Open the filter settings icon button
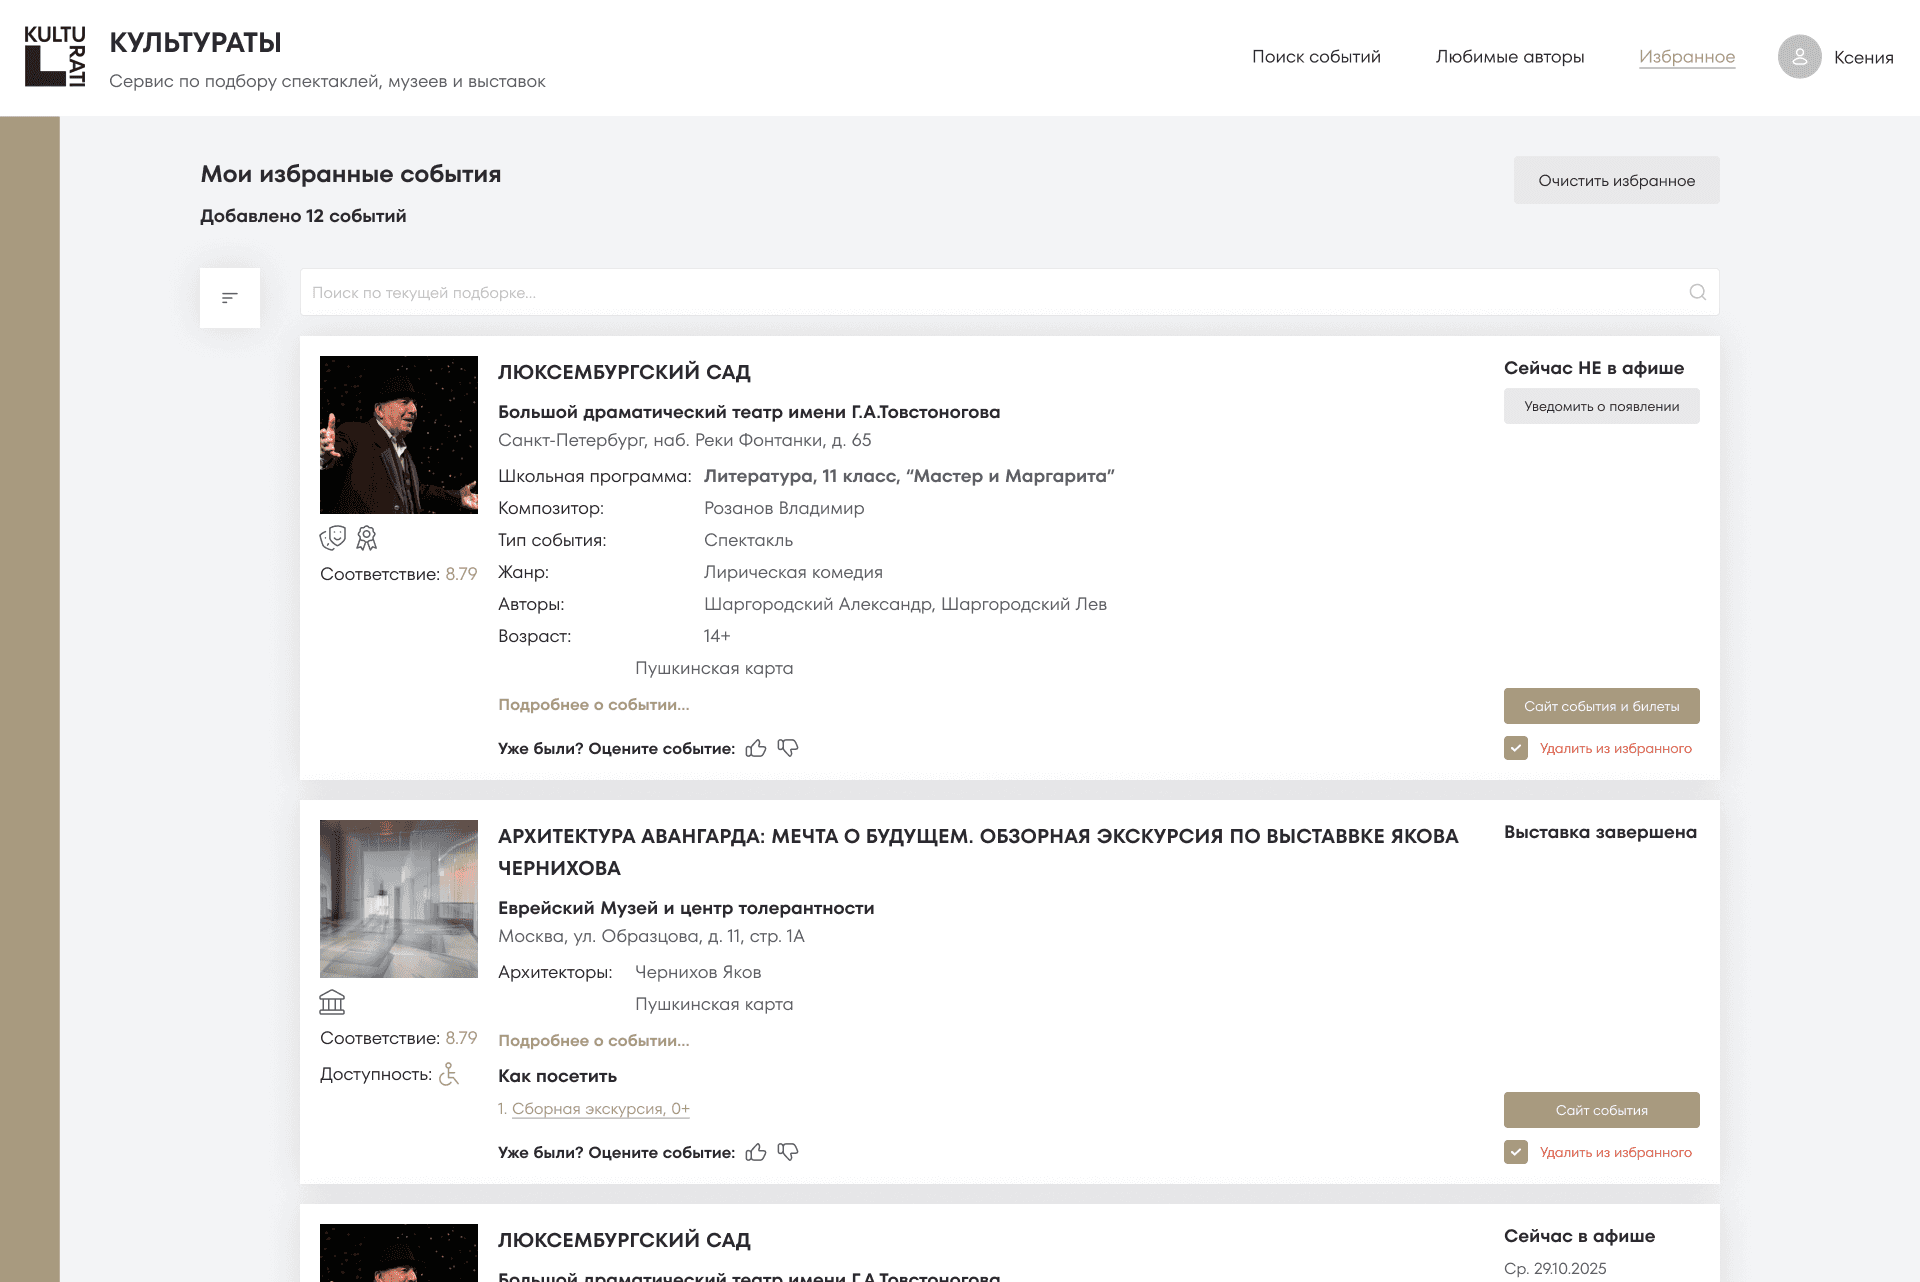 (229, 297)
